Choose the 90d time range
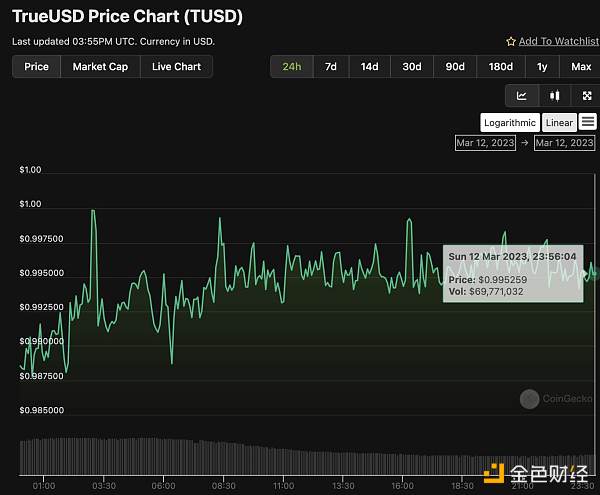Screen dimensions: 600x495 (455, 67)
